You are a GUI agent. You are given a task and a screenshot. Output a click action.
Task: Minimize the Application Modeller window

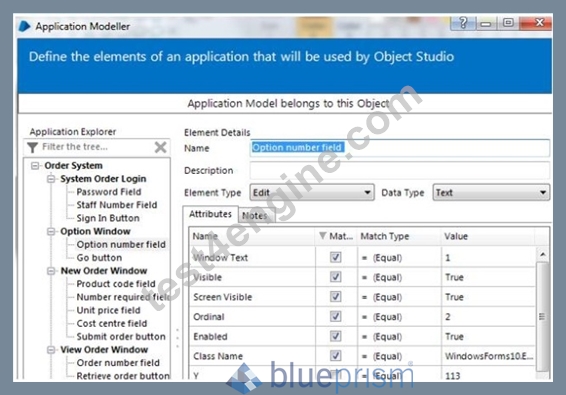click(486, 23)
